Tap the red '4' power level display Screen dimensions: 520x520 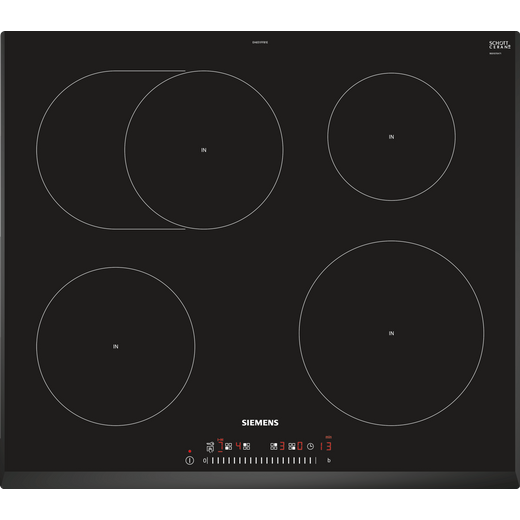tap(238, 446)
